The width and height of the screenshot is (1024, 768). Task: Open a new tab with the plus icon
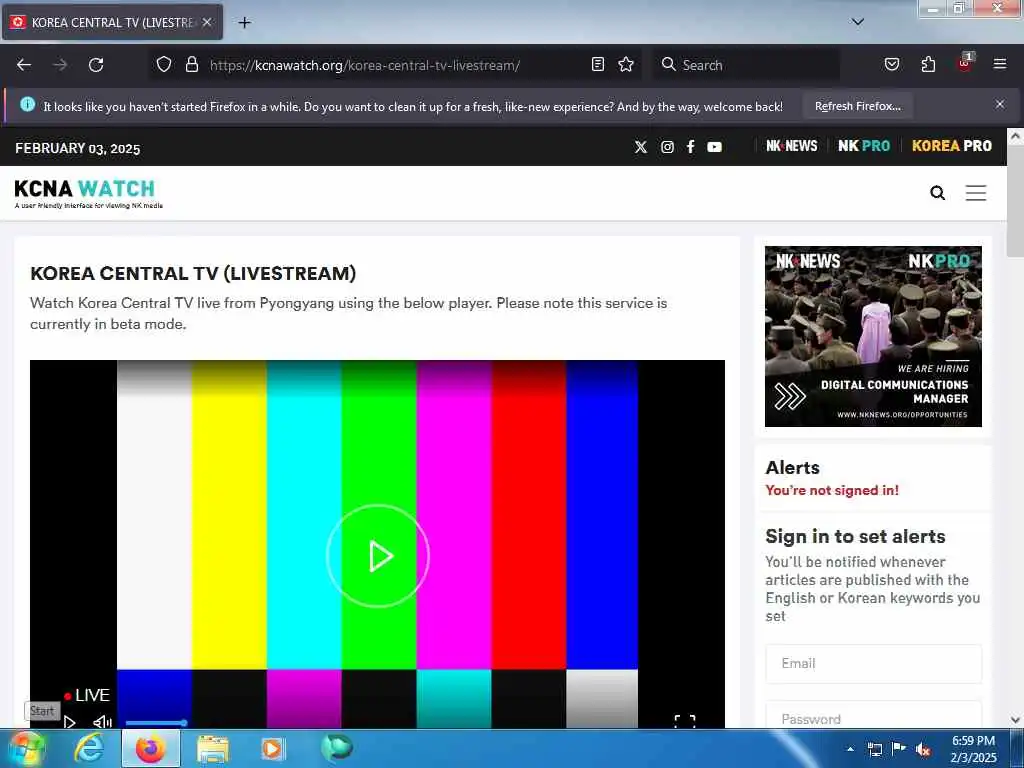pyautogui.click(x=244, y=23)
